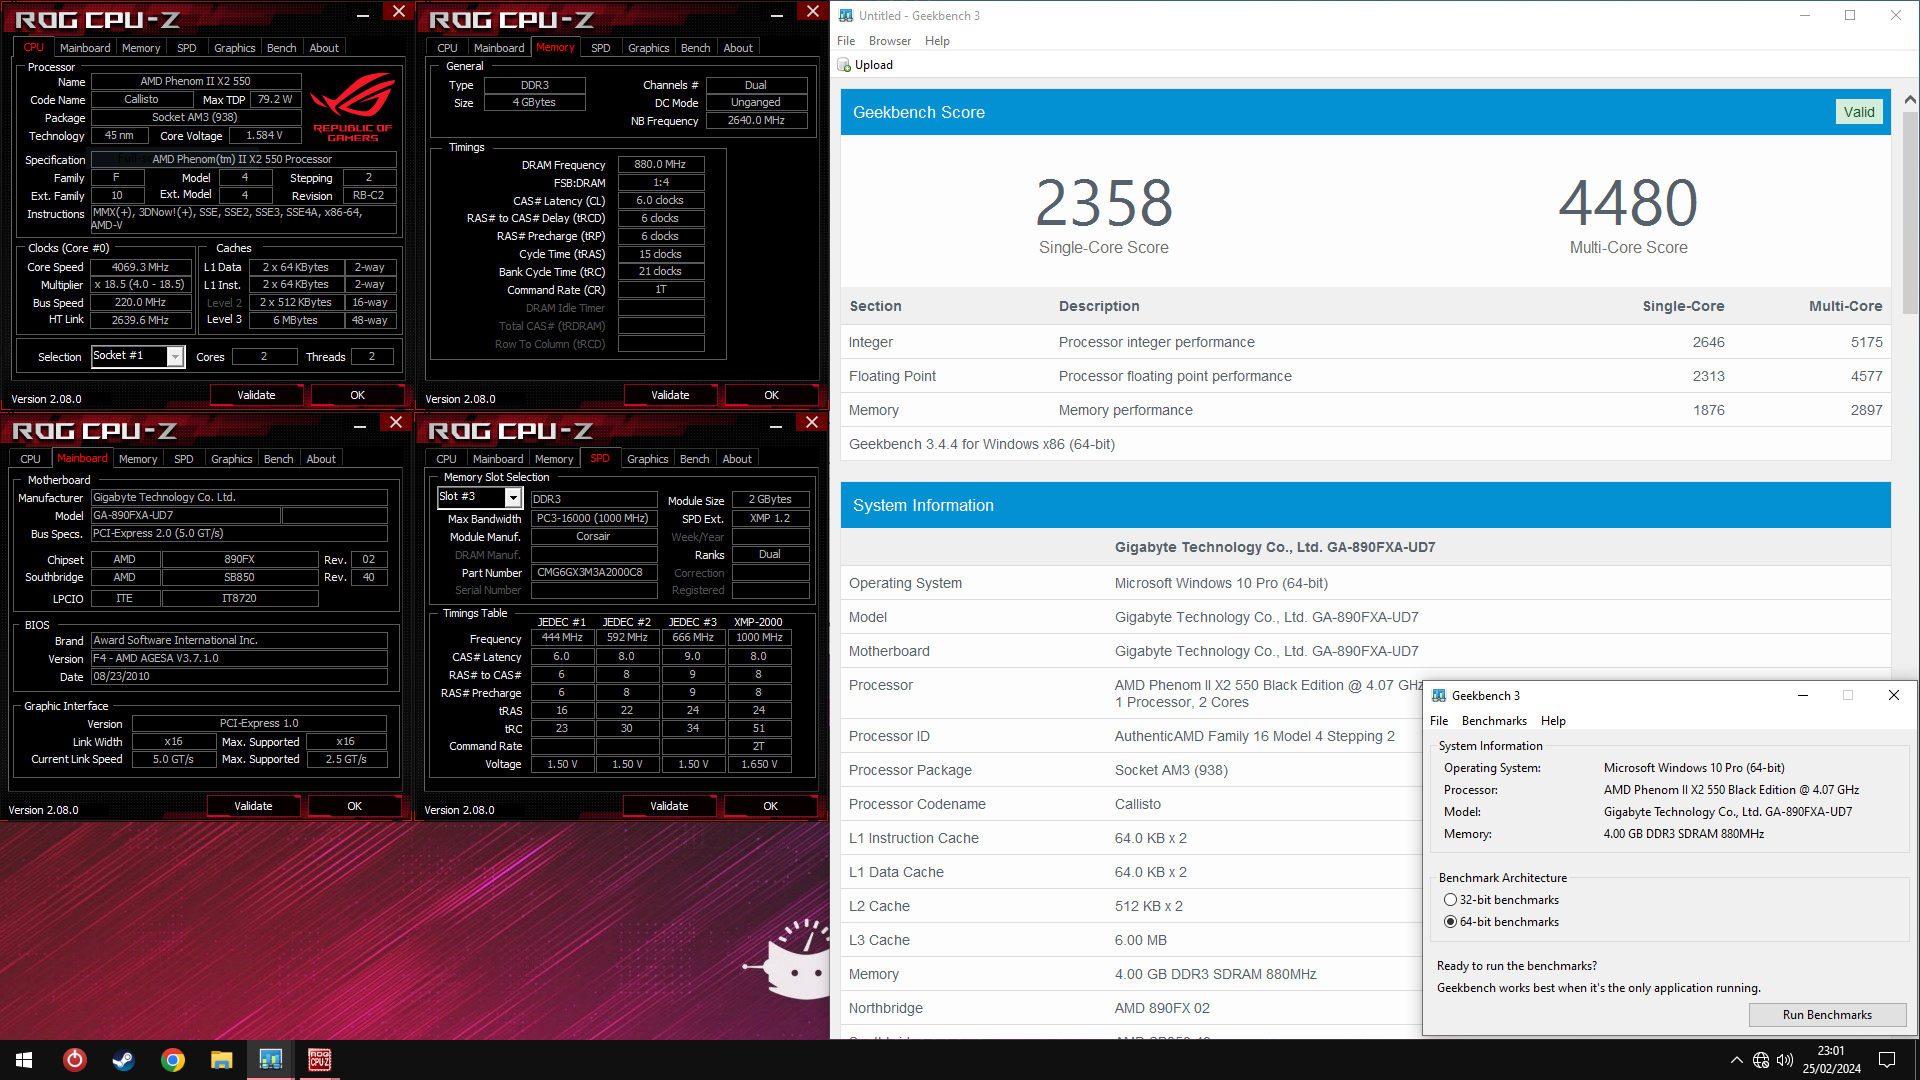Click the Untitled Geekbench 3 window icon
The height and width of the screenshot is (1080, 1920).
pyautogui.click(x=846, y=15)
